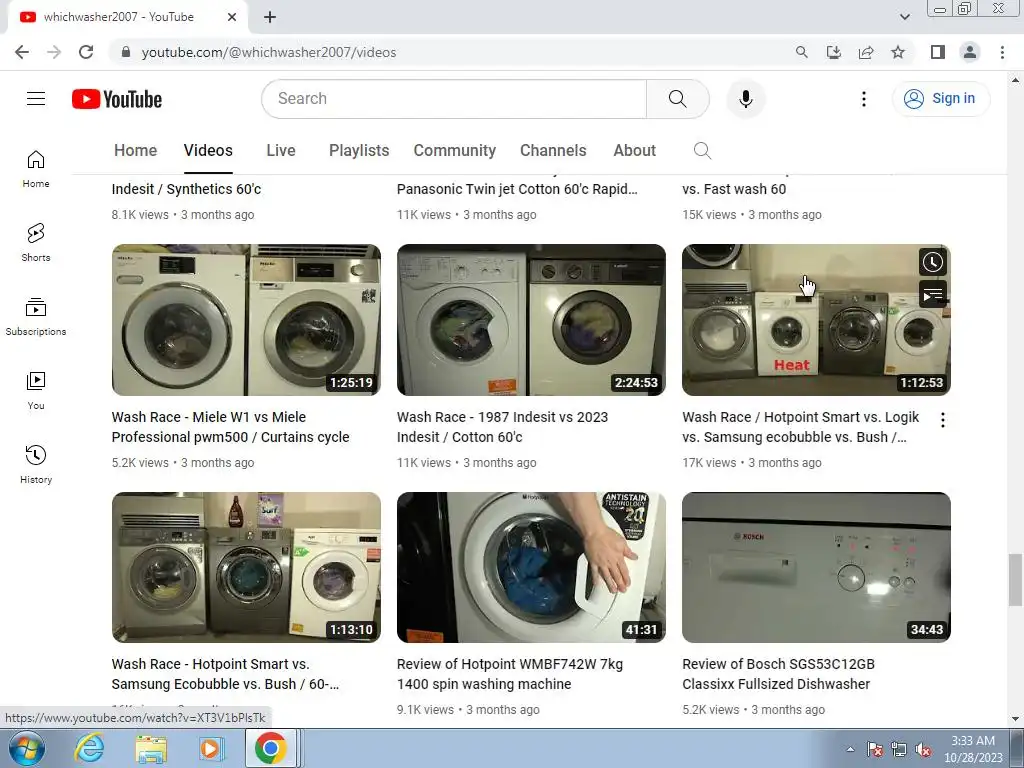Screen dimensions: 1024x768
Task: Play the three-washer race thumbnail 1:13:10
Action: click(x=246, y=568)
